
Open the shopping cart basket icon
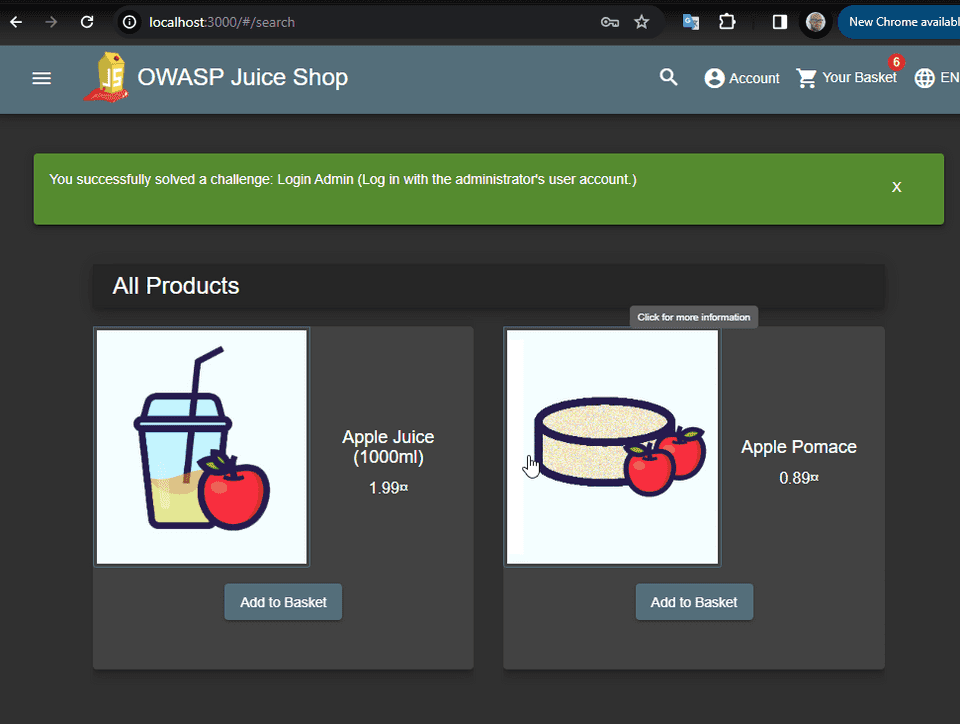point(806,77)
